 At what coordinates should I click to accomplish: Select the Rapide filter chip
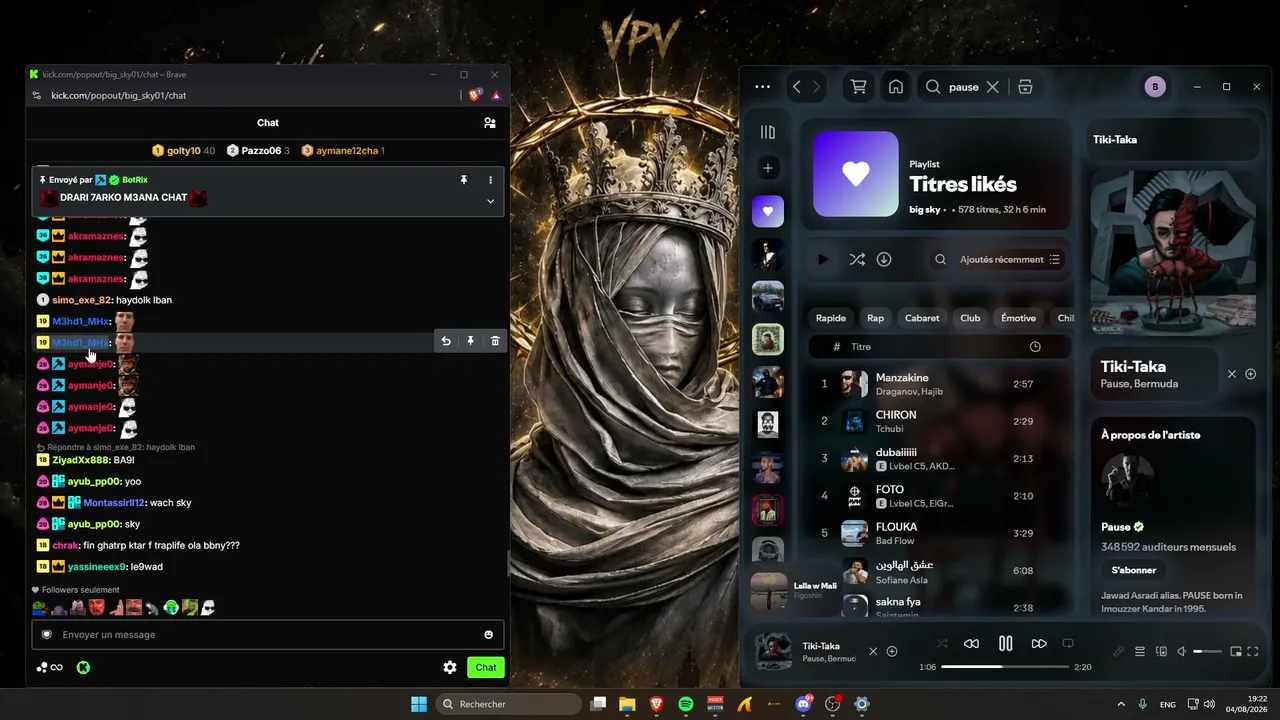pyautogui.click(x=831, y=318)
